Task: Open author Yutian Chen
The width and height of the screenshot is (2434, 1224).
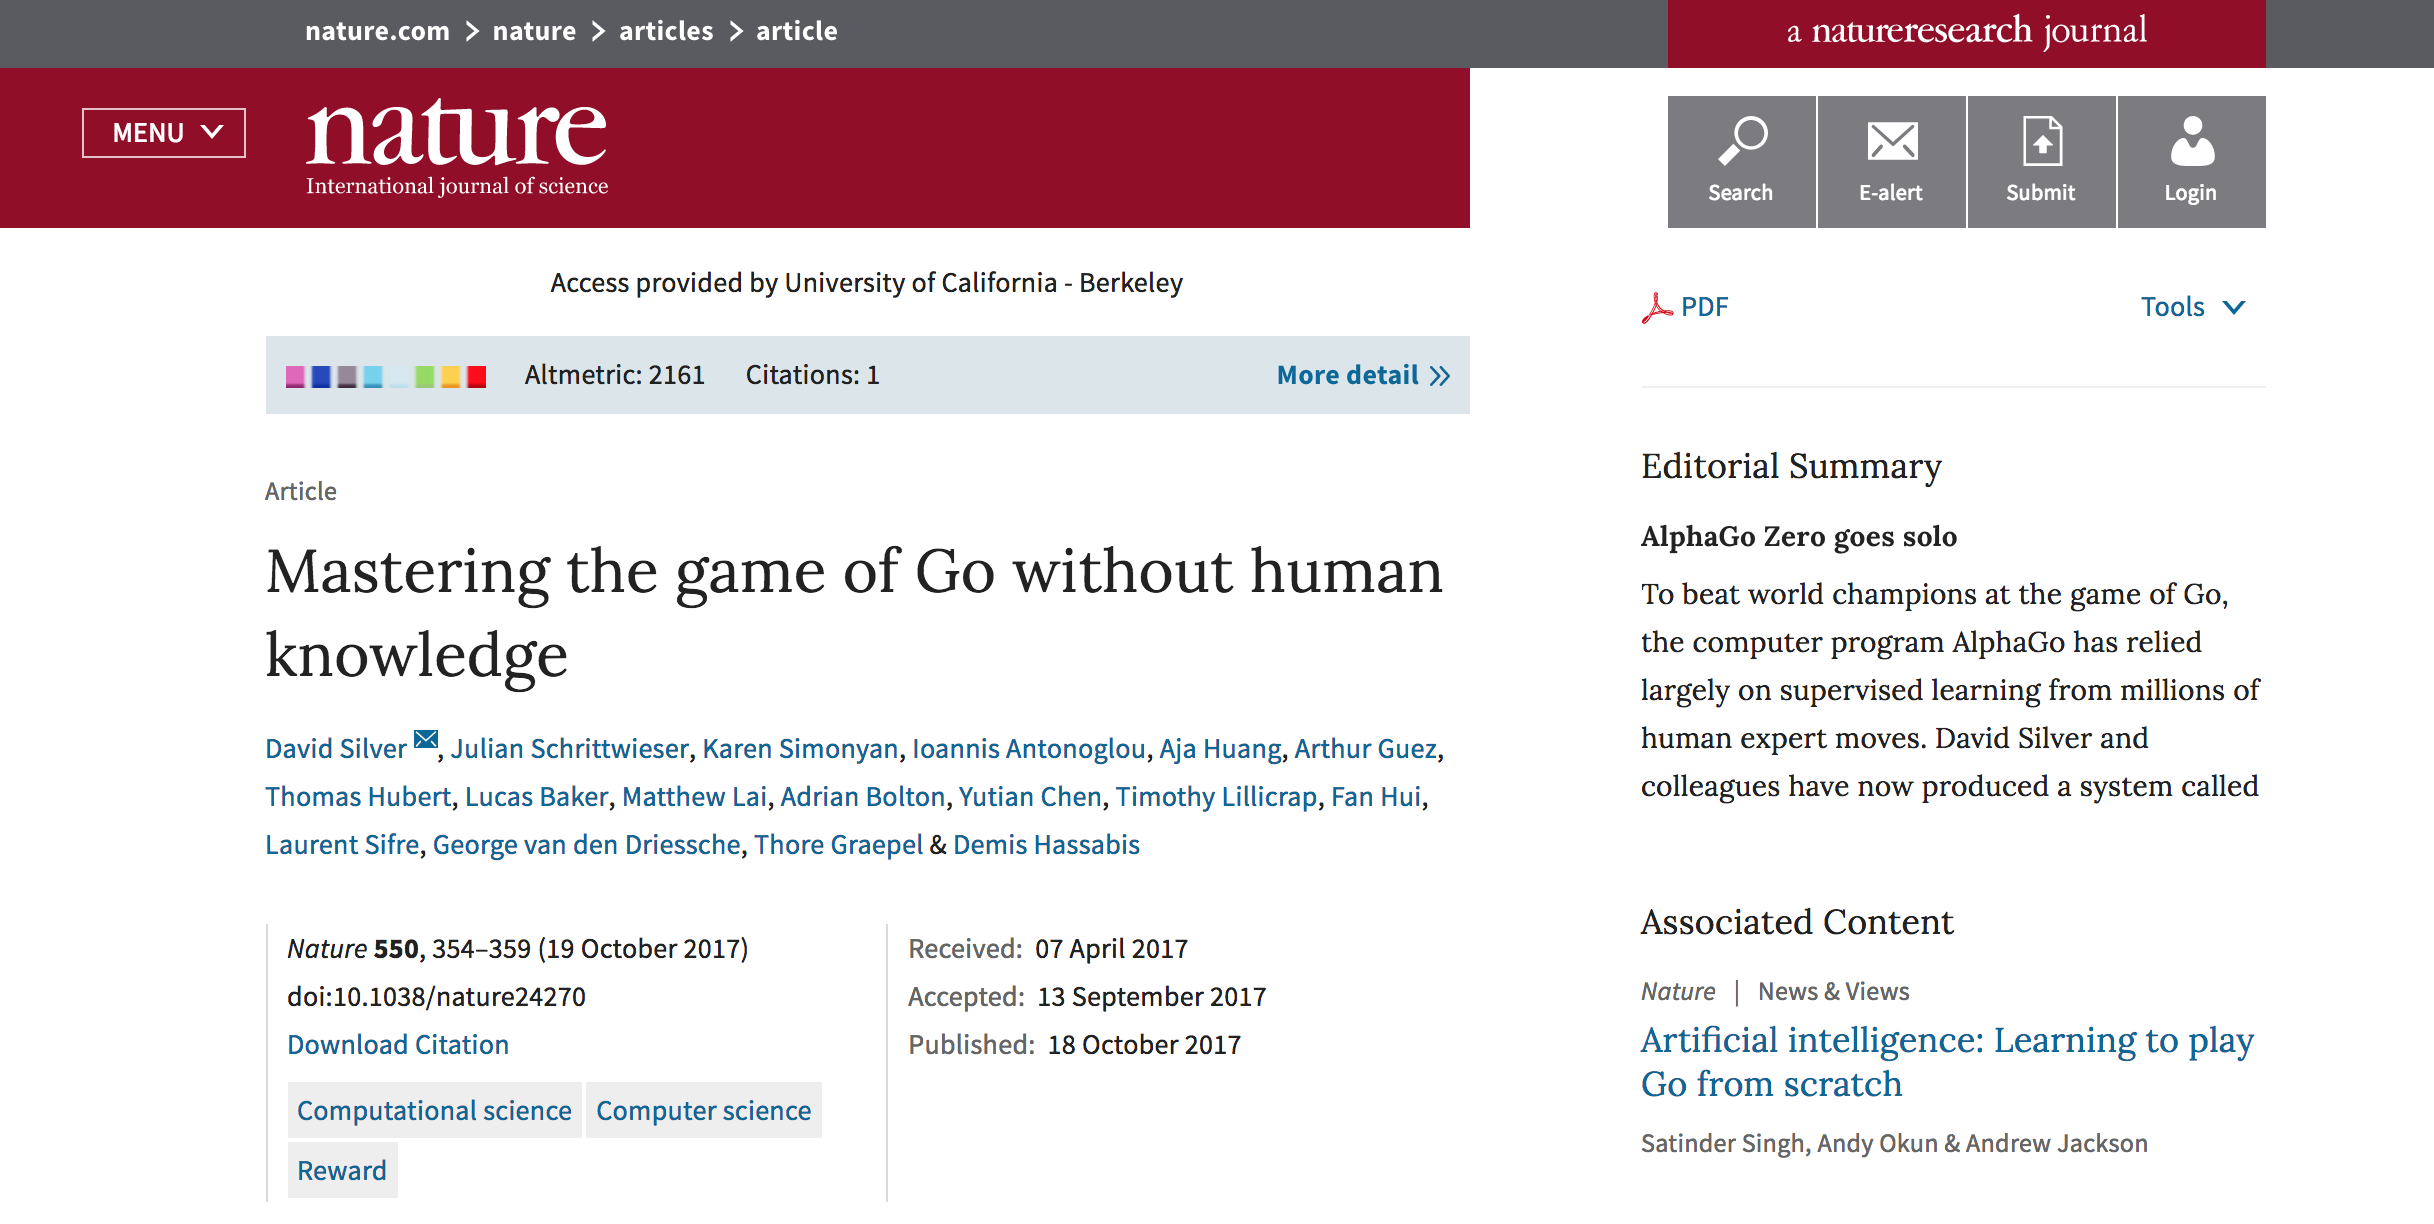Action: tap(1030, 797)
